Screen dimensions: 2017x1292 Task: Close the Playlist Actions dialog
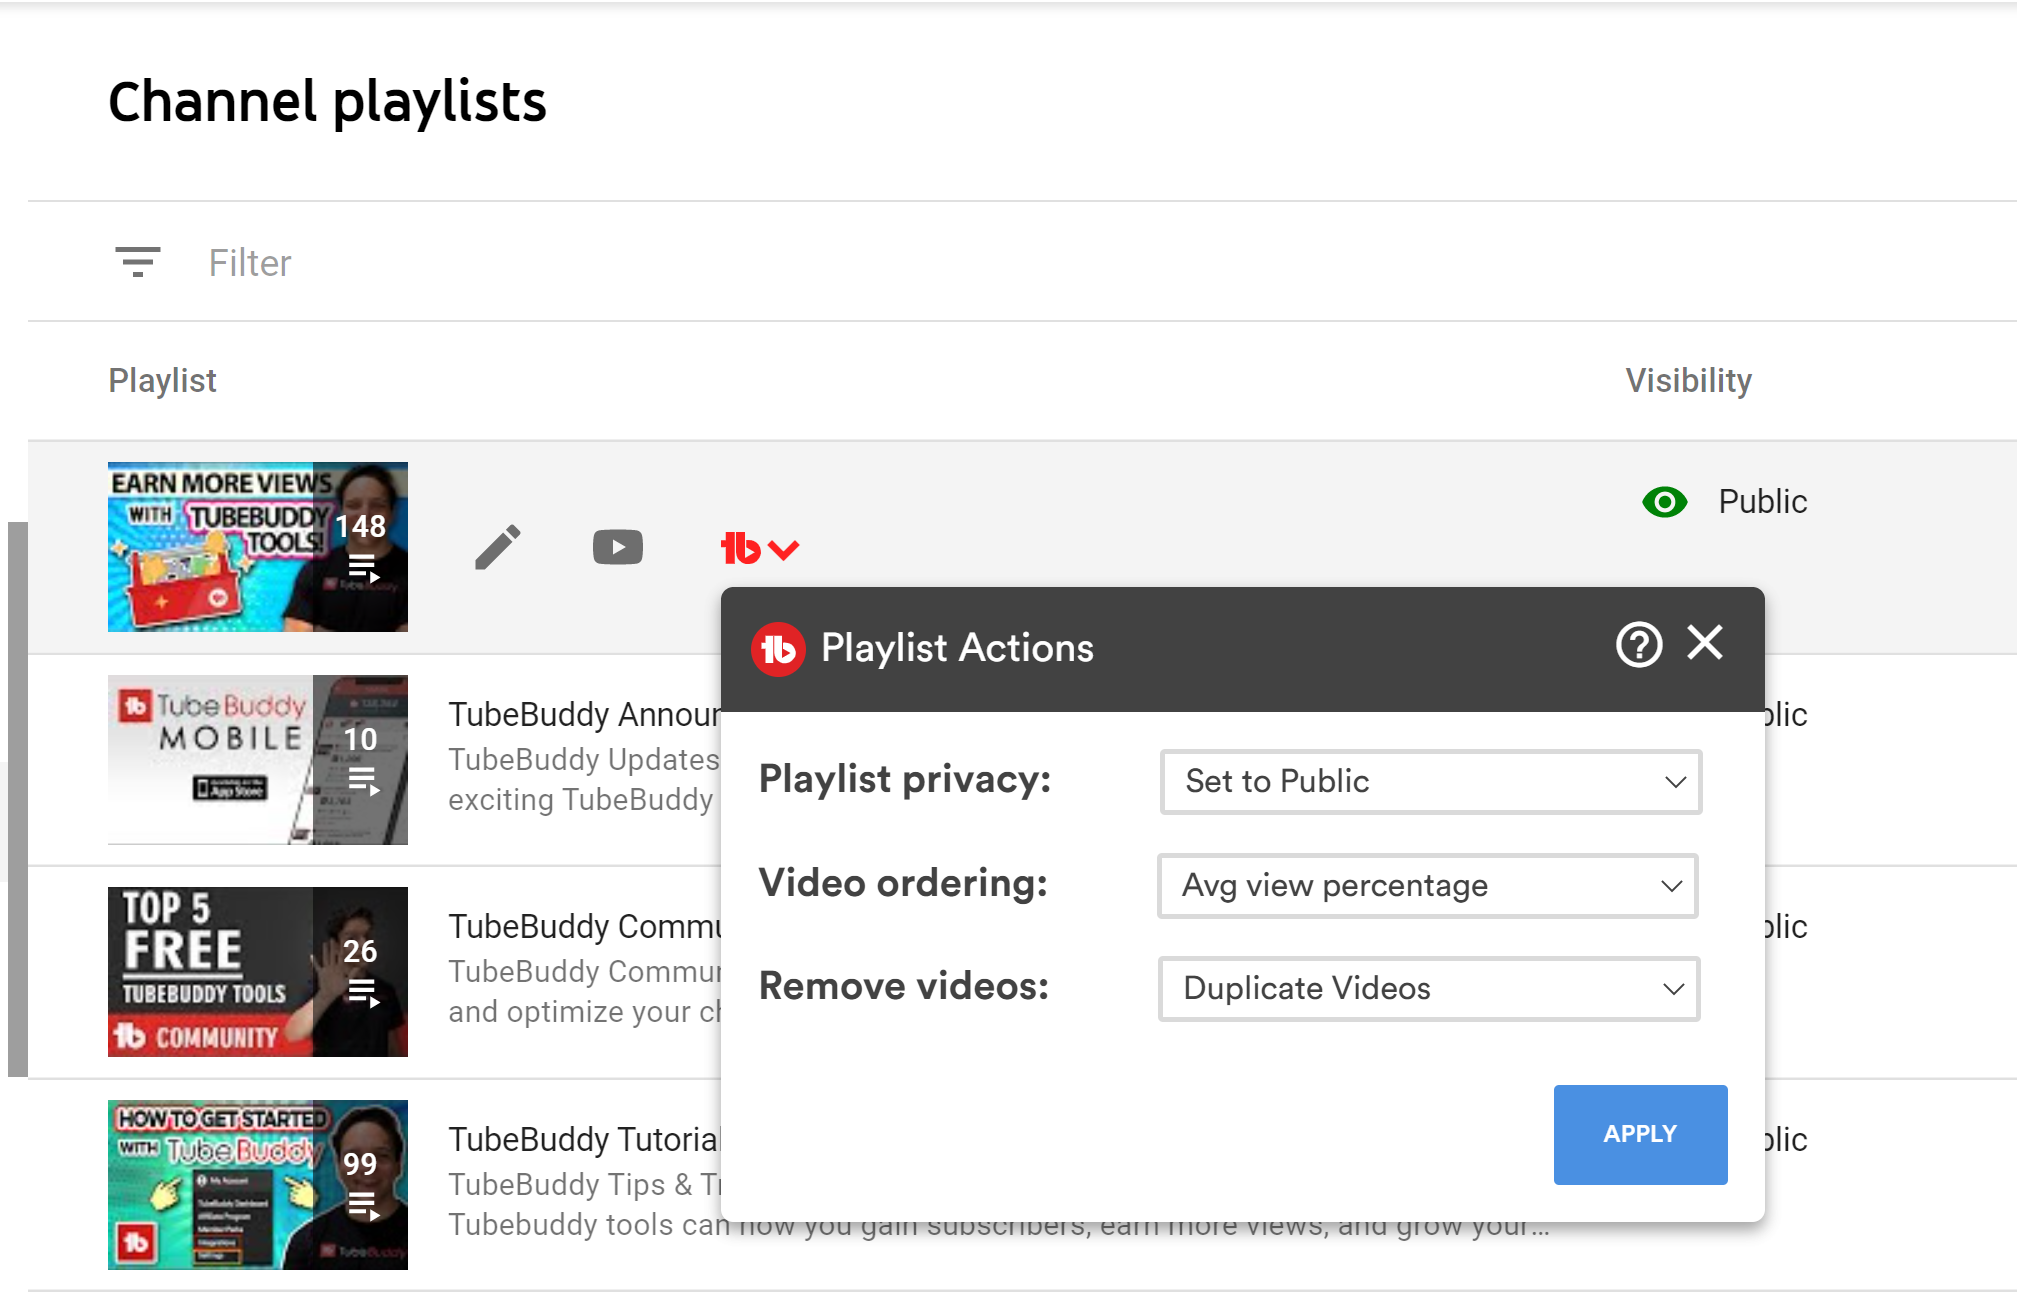1704,643
